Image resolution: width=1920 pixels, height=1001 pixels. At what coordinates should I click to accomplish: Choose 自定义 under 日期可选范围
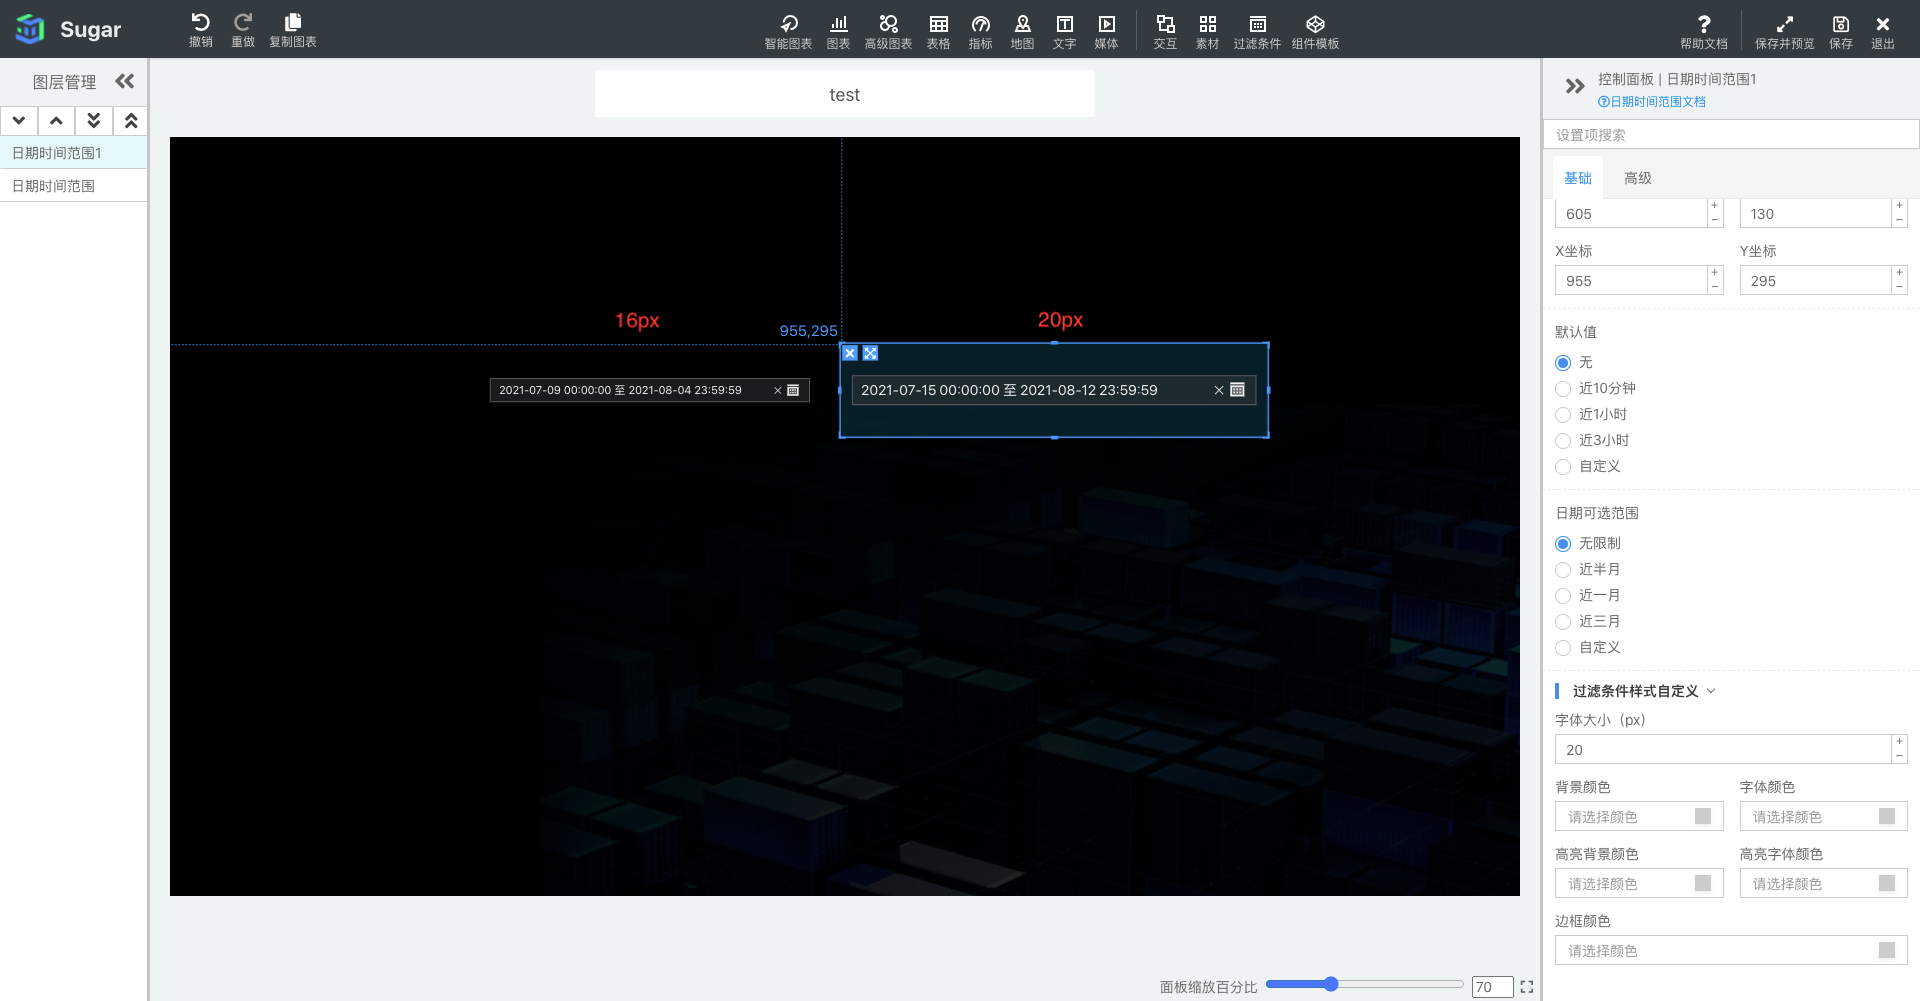1563,648
